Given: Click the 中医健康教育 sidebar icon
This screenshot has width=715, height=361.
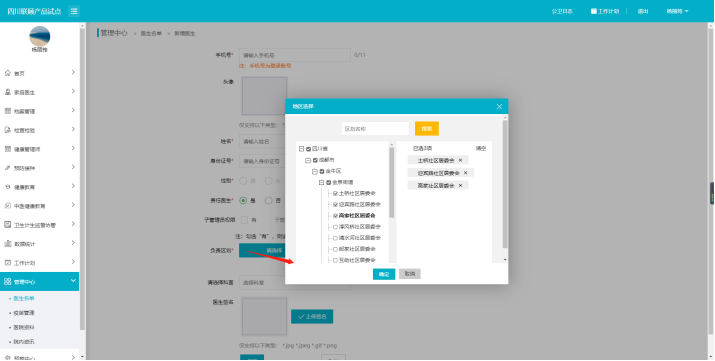Looking at the screenshot, I should coord(7,206).
